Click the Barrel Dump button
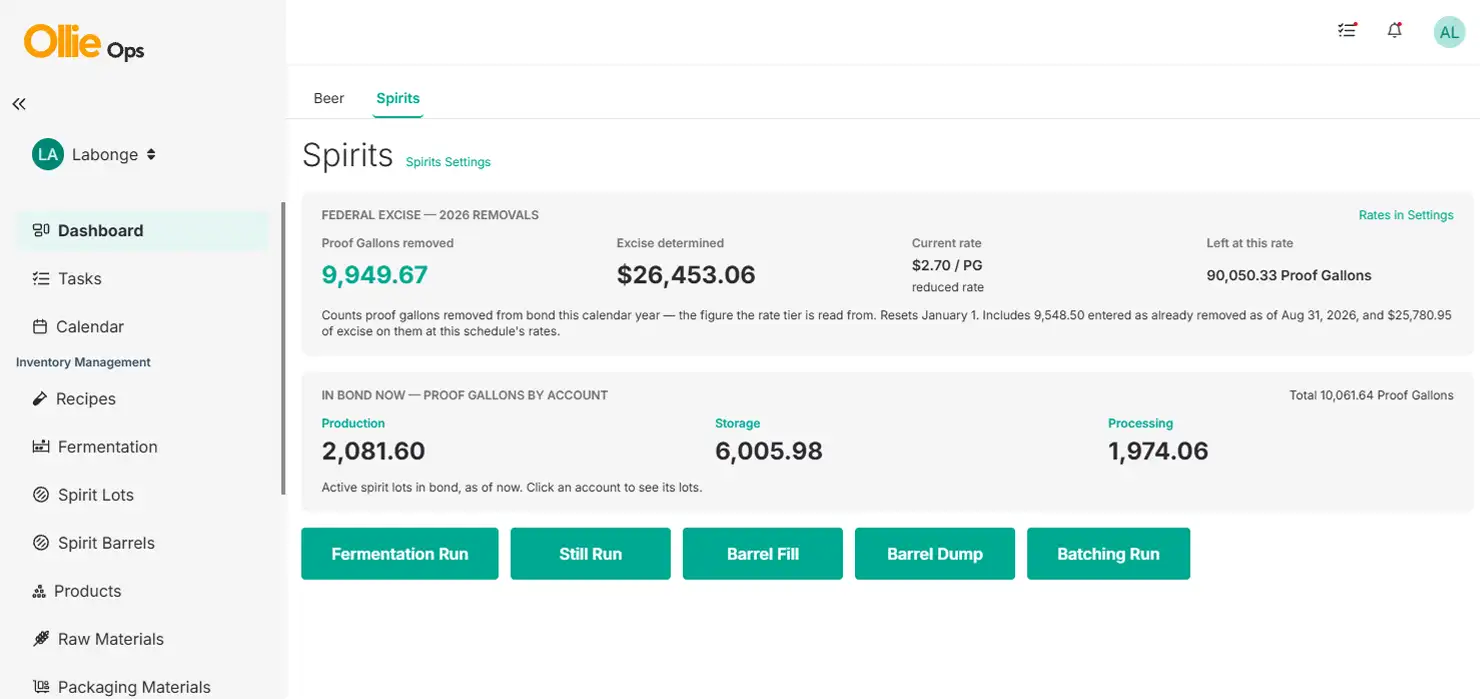The image size is (1480, 699). point(935,554)
